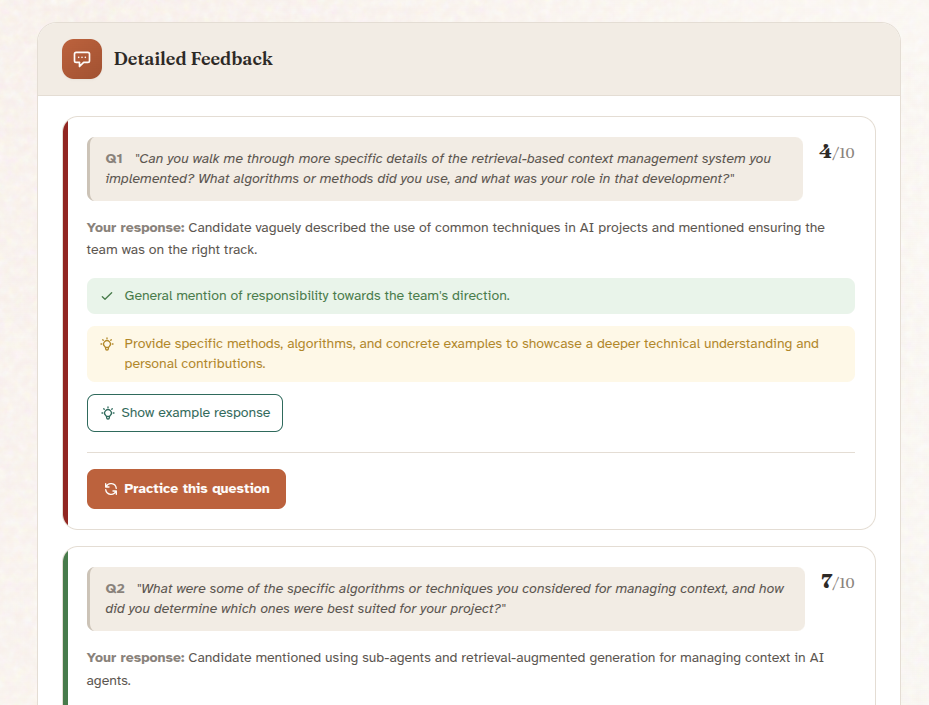This screenshot has height=705, width=929.
Task: Click the lightbulb icon in the improvement suggestion
Action: click(107, 343)
